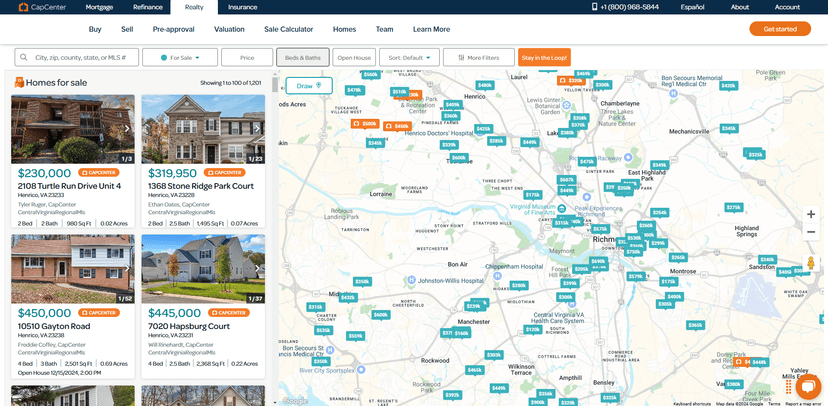Screen dimensions: 828x406
Task: Click CapCenter badge beside $319,950
Action: coord(224,173)
